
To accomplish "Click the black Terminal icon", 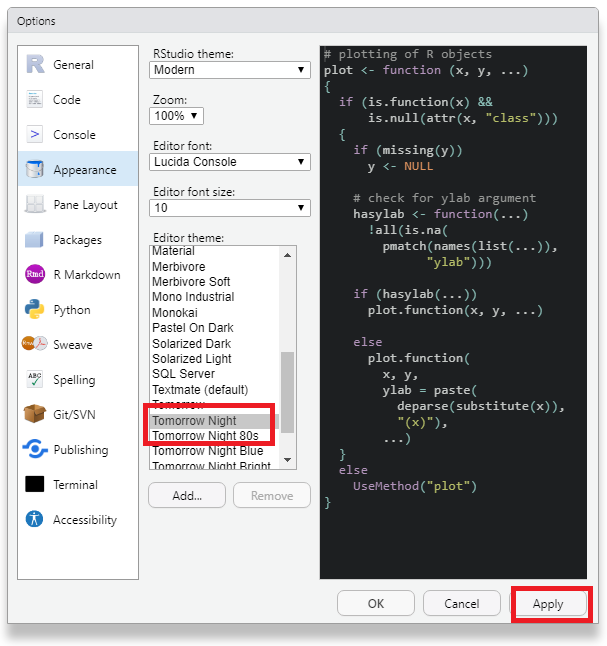I will tap(35, 484).
